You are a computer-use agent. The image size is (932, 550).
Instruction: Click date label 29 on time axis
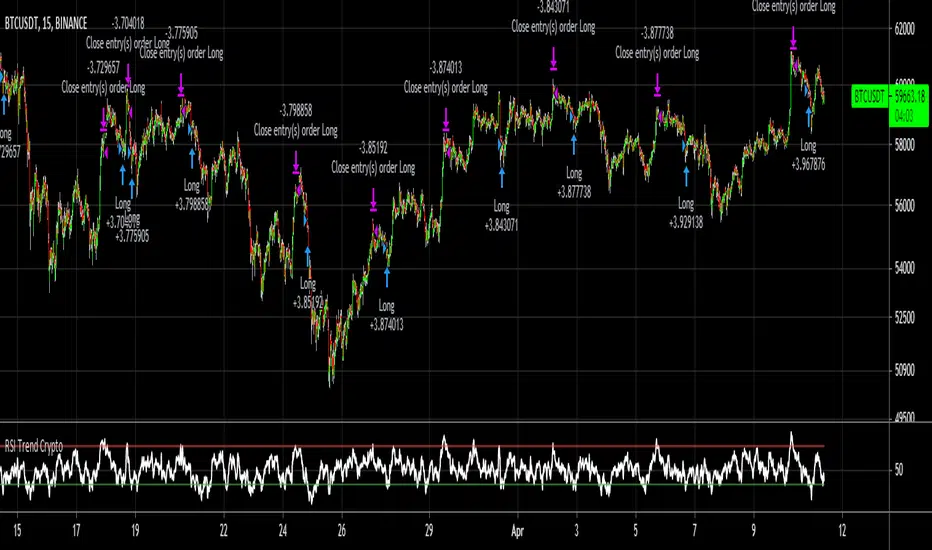(429, 530)
